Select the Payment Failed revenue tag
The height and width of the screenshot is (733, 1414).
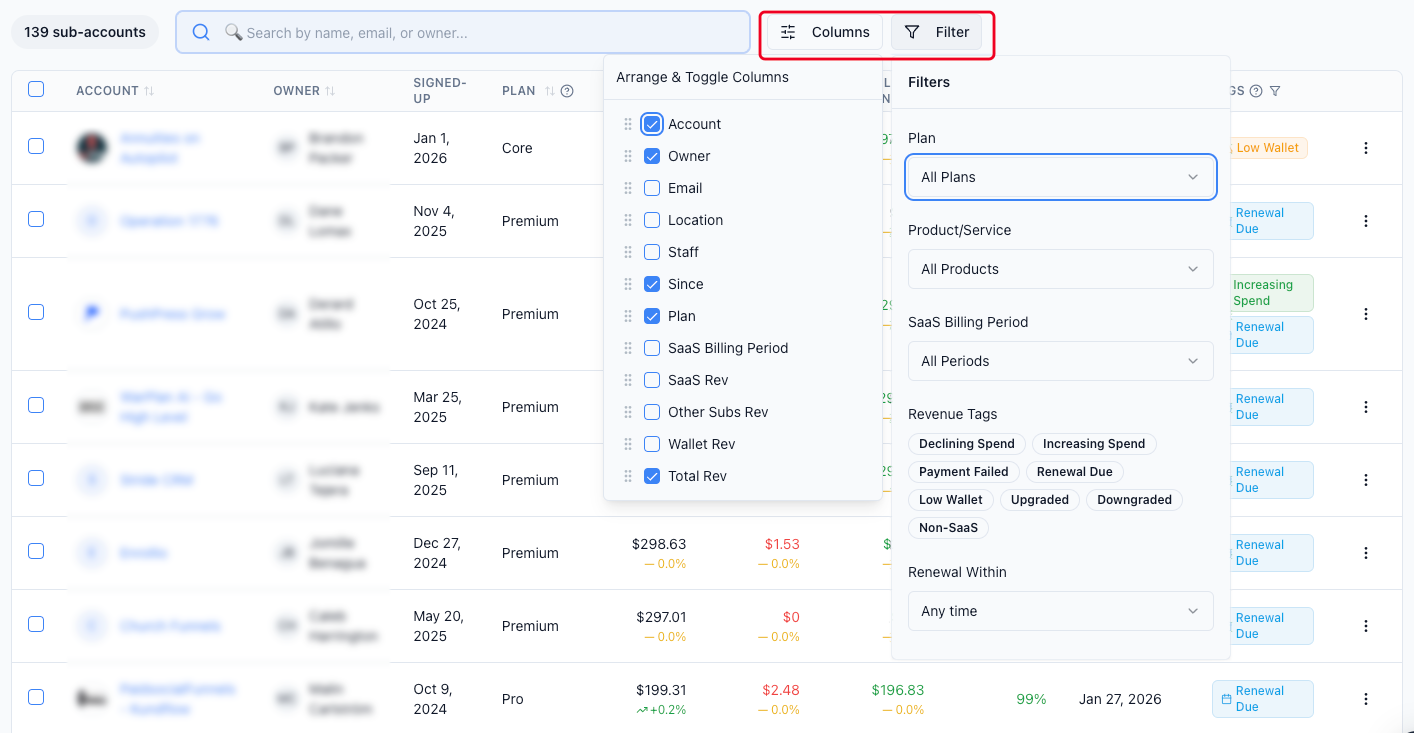[x=964, y=472]
